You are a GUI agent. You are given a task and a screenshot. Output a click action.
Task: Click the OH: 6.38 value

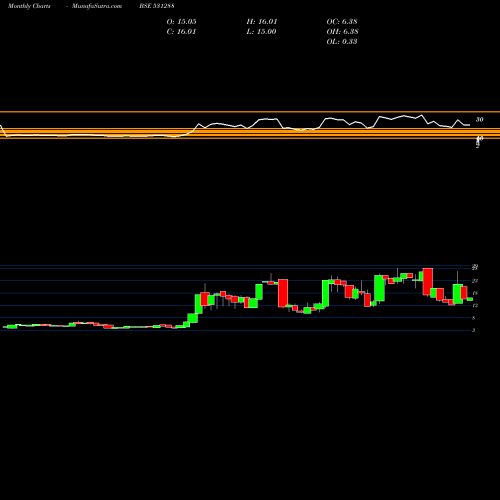coord(342,32)
